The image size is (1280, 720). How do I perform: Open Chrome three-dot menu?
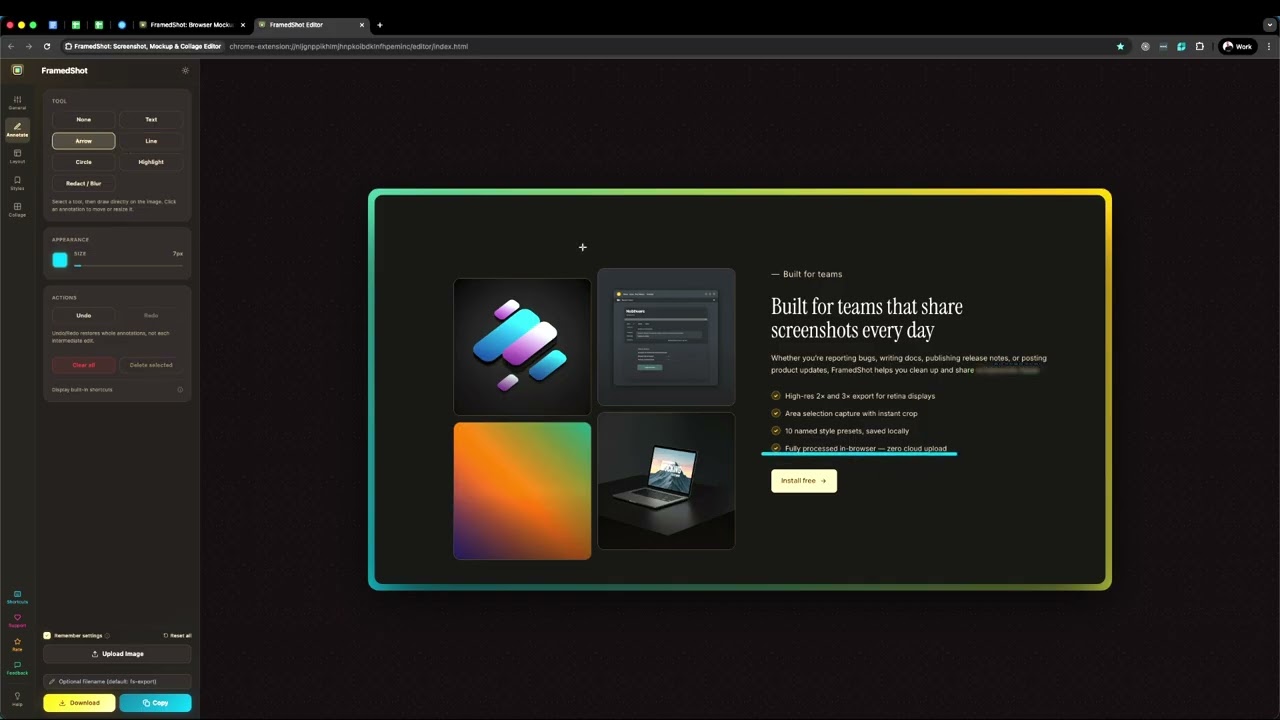pyautogui.click(x=1268, y=46)
